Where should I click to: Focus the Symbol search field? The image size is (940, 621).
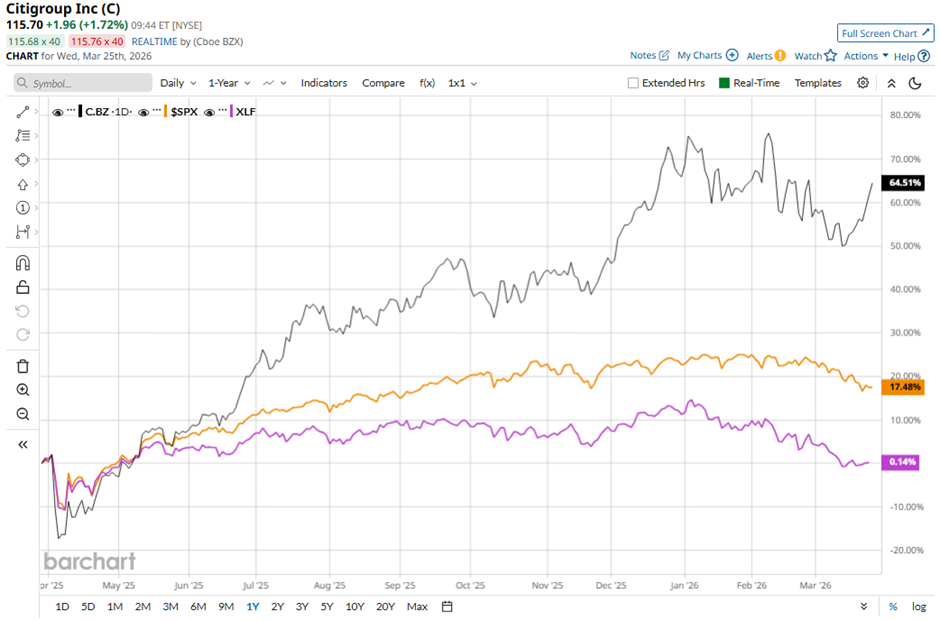[83, 83]
